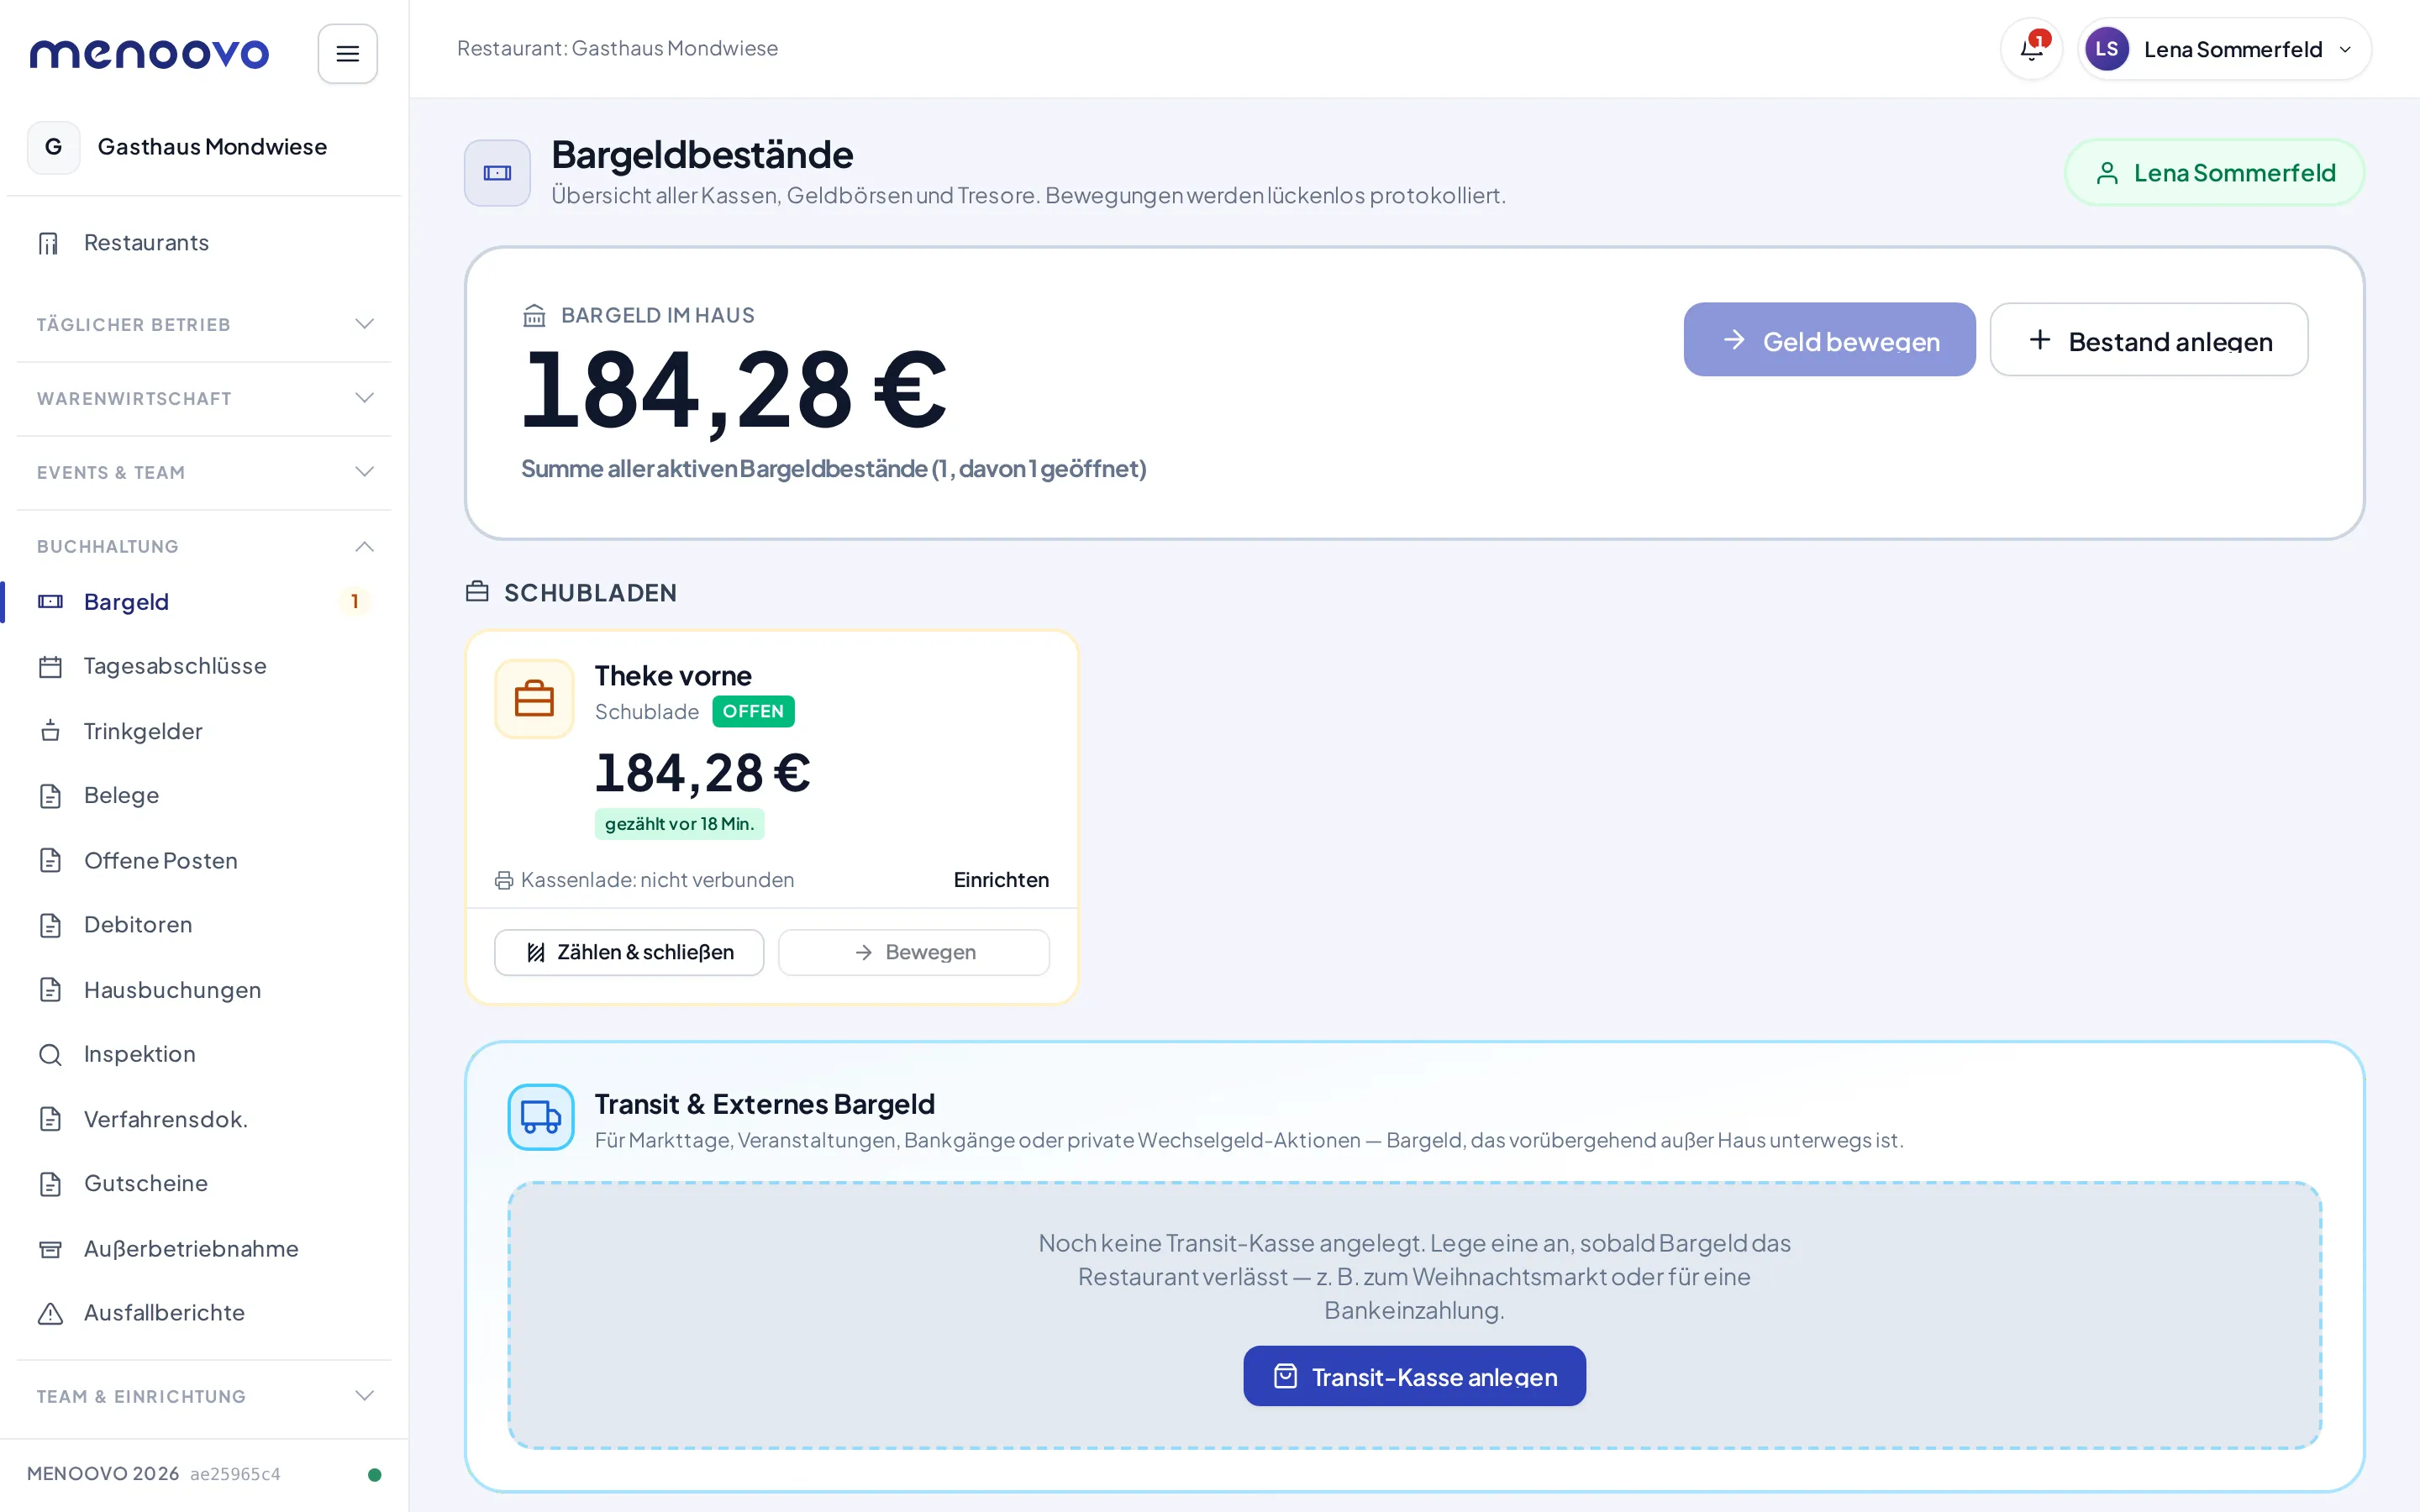2420x1512 pixels.
Task: Open the notifications bell
Action: point(2031,49)
